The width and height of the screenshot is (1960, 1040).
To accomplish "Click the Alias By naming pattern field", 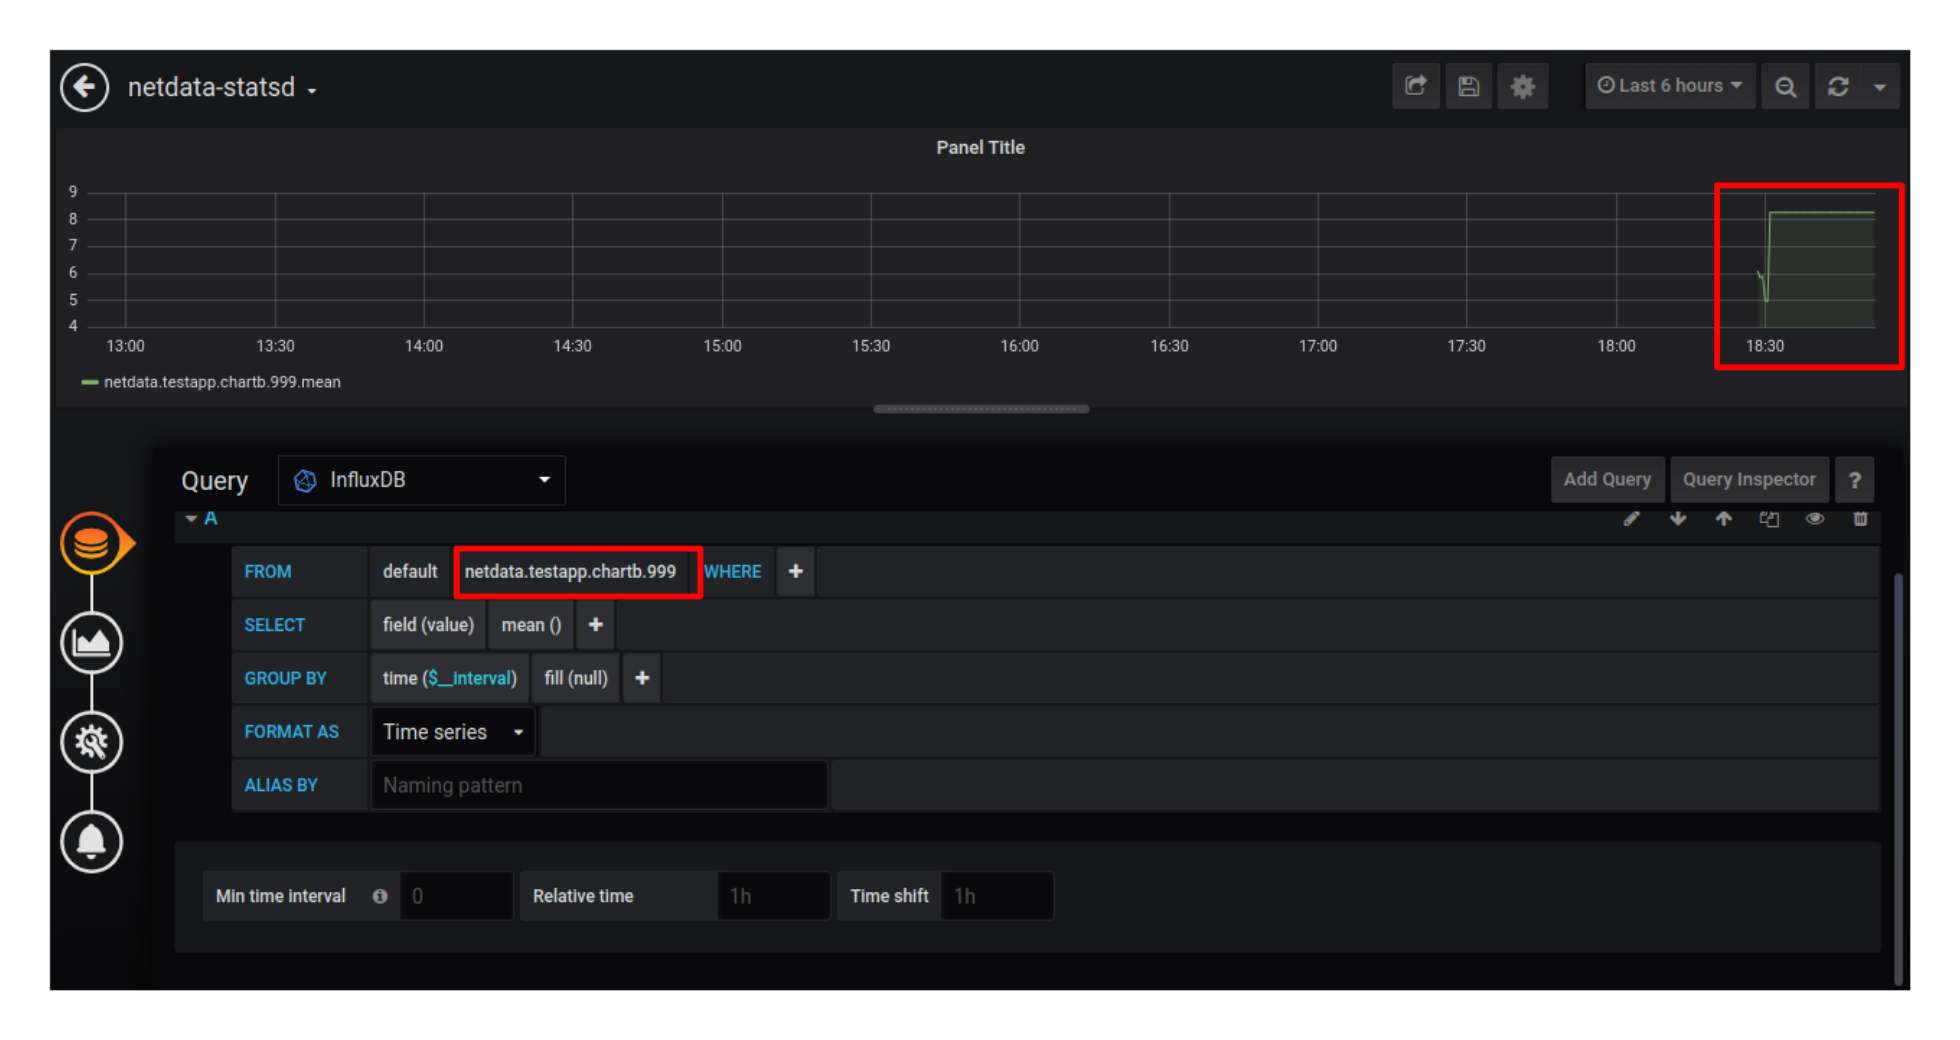I will 598,785.
